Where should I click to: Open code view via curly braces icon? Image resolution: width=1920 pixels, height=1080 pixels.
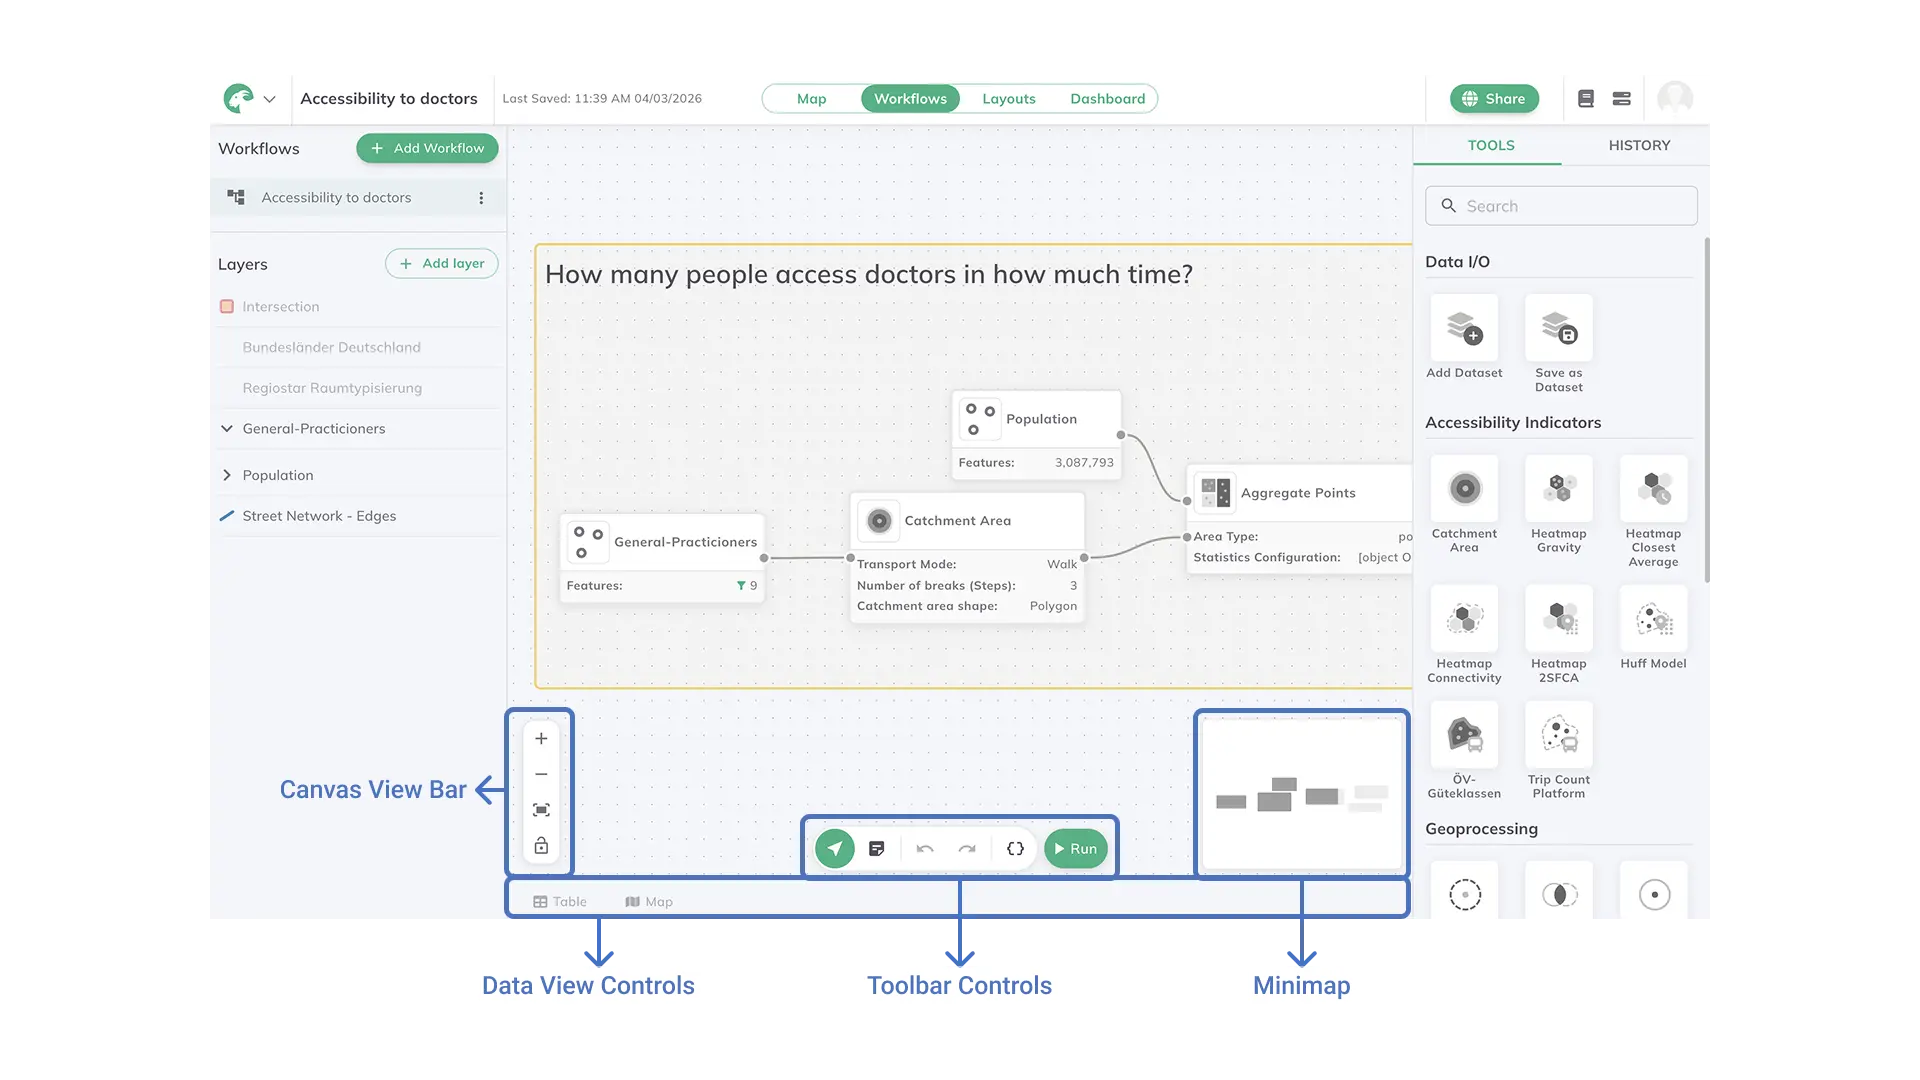pos(1015,848)
